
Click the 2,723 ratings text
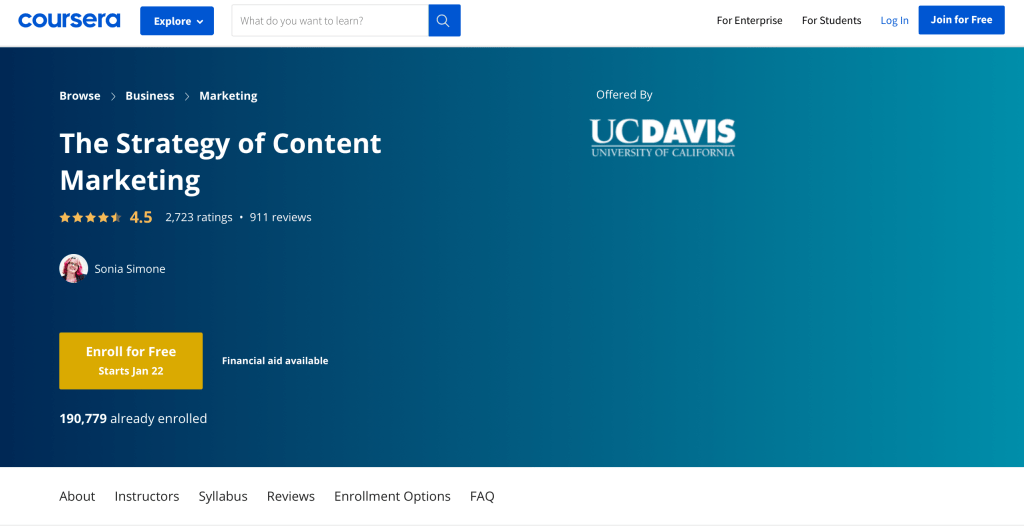199,217
